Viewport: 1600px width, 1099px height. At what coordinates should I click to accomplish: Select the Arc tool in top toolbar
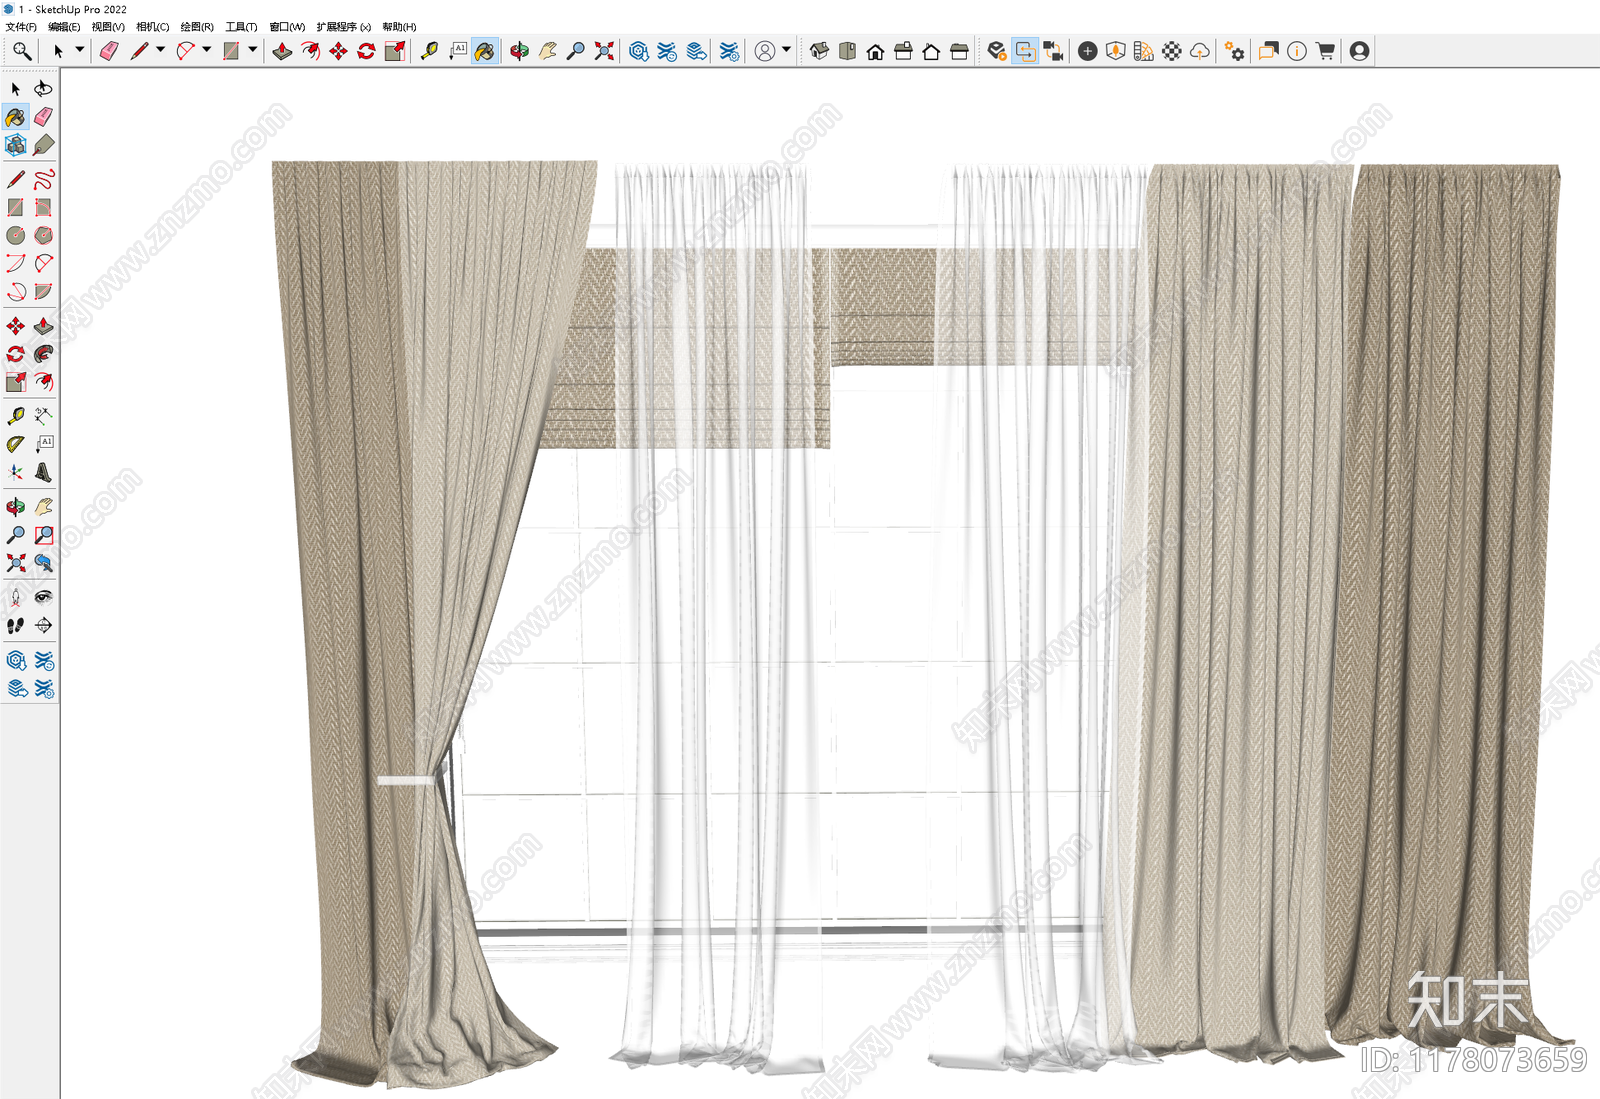[x=186, y=51]
